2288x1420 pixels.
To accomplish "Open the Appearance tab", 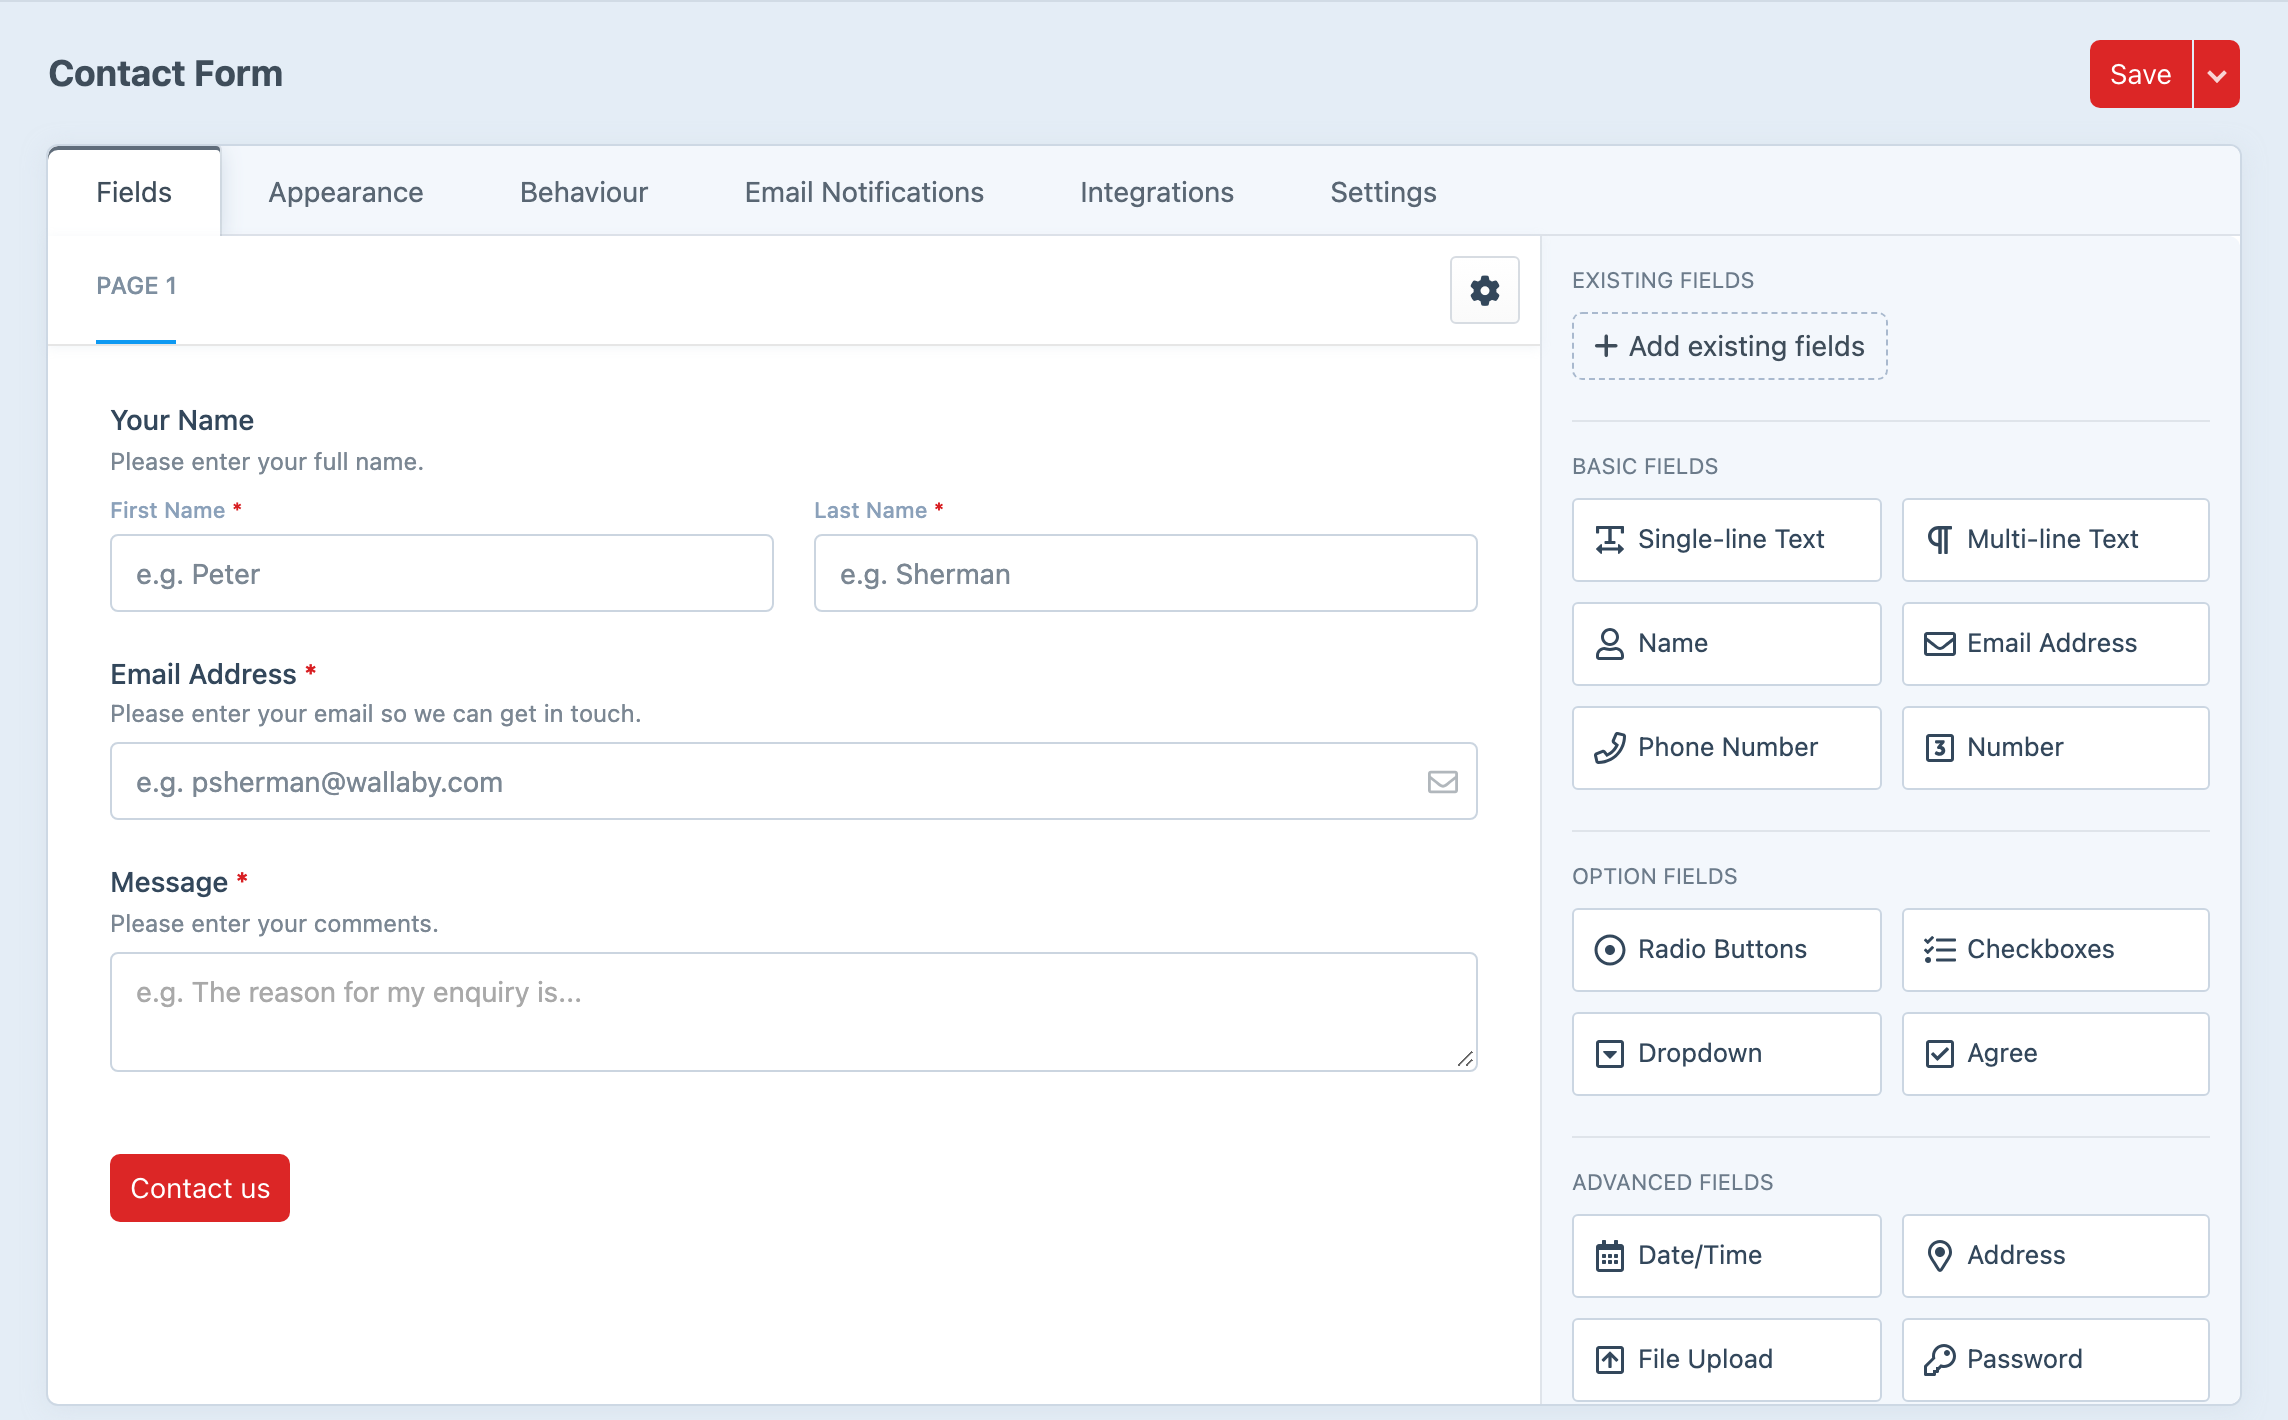I will click(x=346, y=192).
